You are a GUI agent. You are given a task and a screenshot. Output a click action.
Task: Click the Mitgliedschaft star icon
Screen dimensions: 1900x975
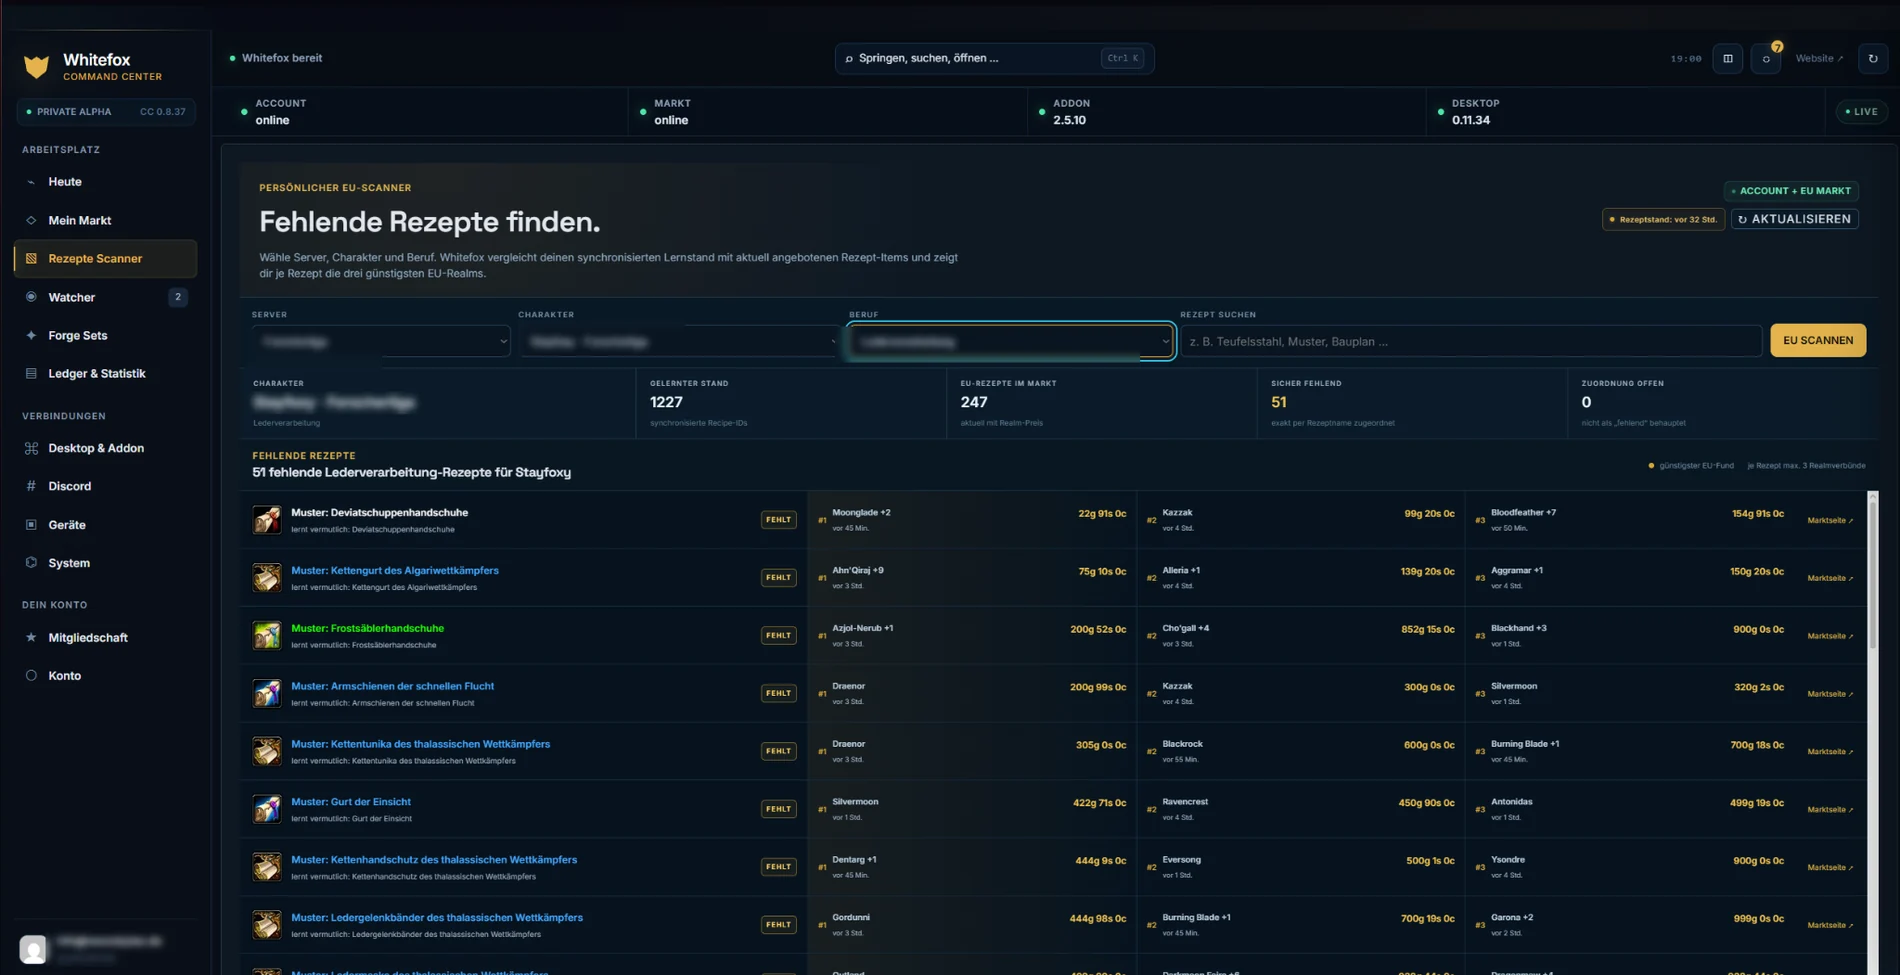[31, 638]
